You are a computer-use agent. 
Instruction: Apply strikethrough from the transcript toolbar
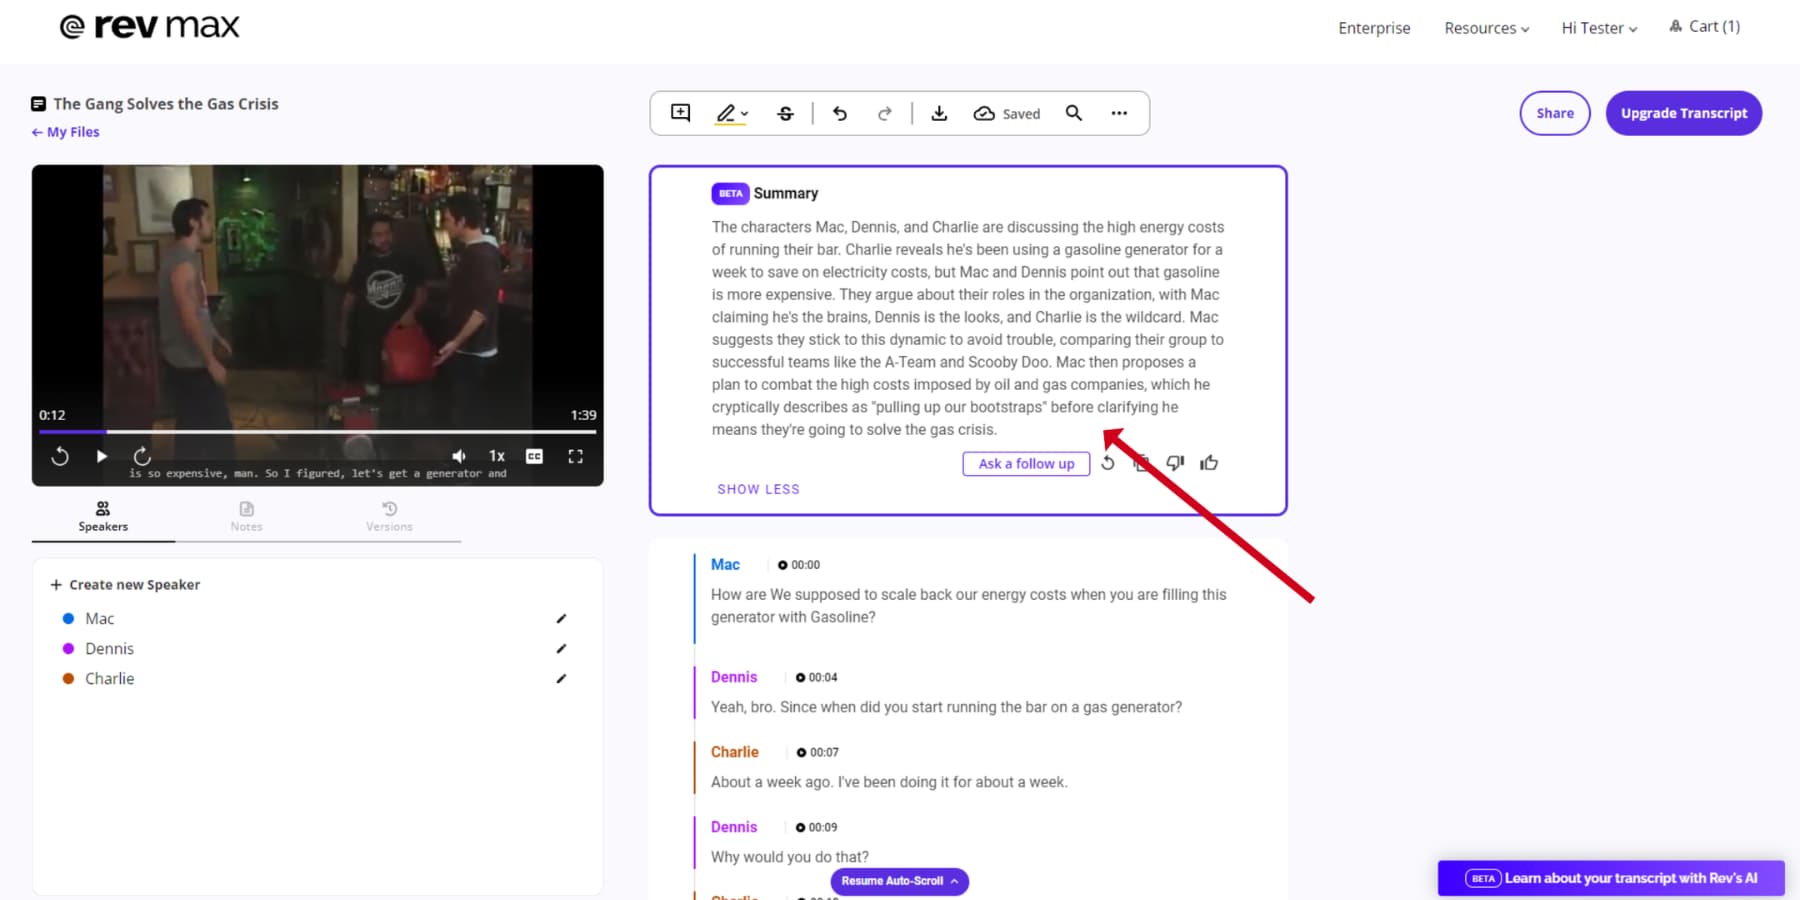click(786, 113)
